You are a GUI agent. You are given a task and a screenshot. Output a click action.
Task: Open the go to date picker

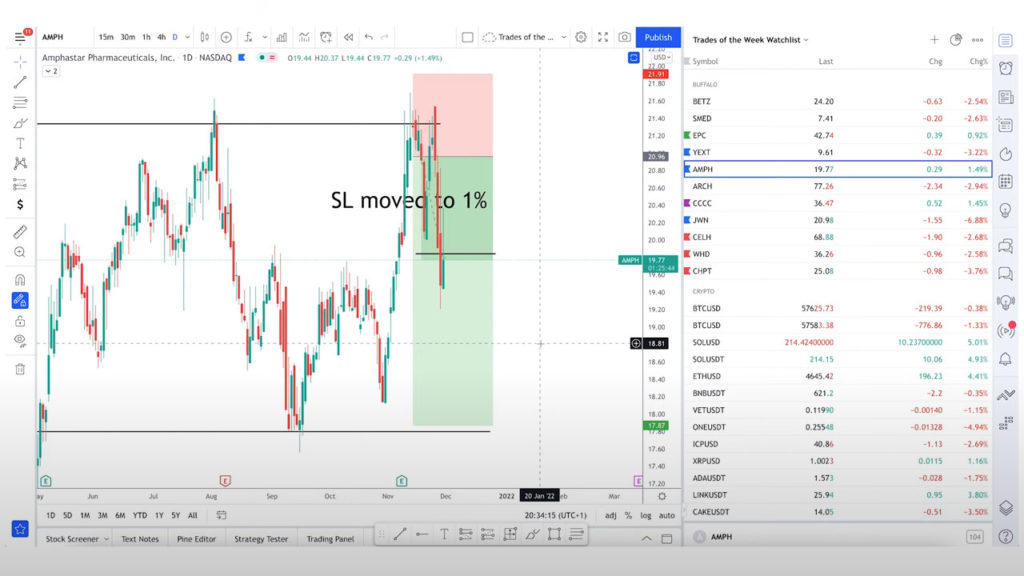(221, 515)
